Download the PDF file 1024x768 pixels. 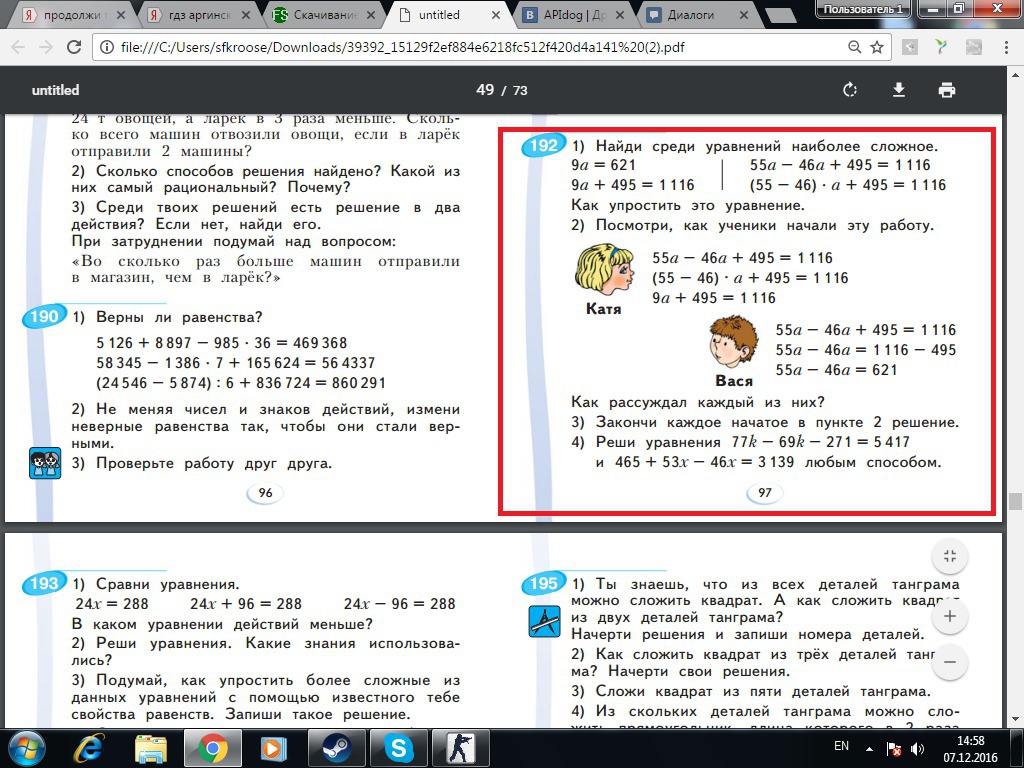click(x=898, y=90)
